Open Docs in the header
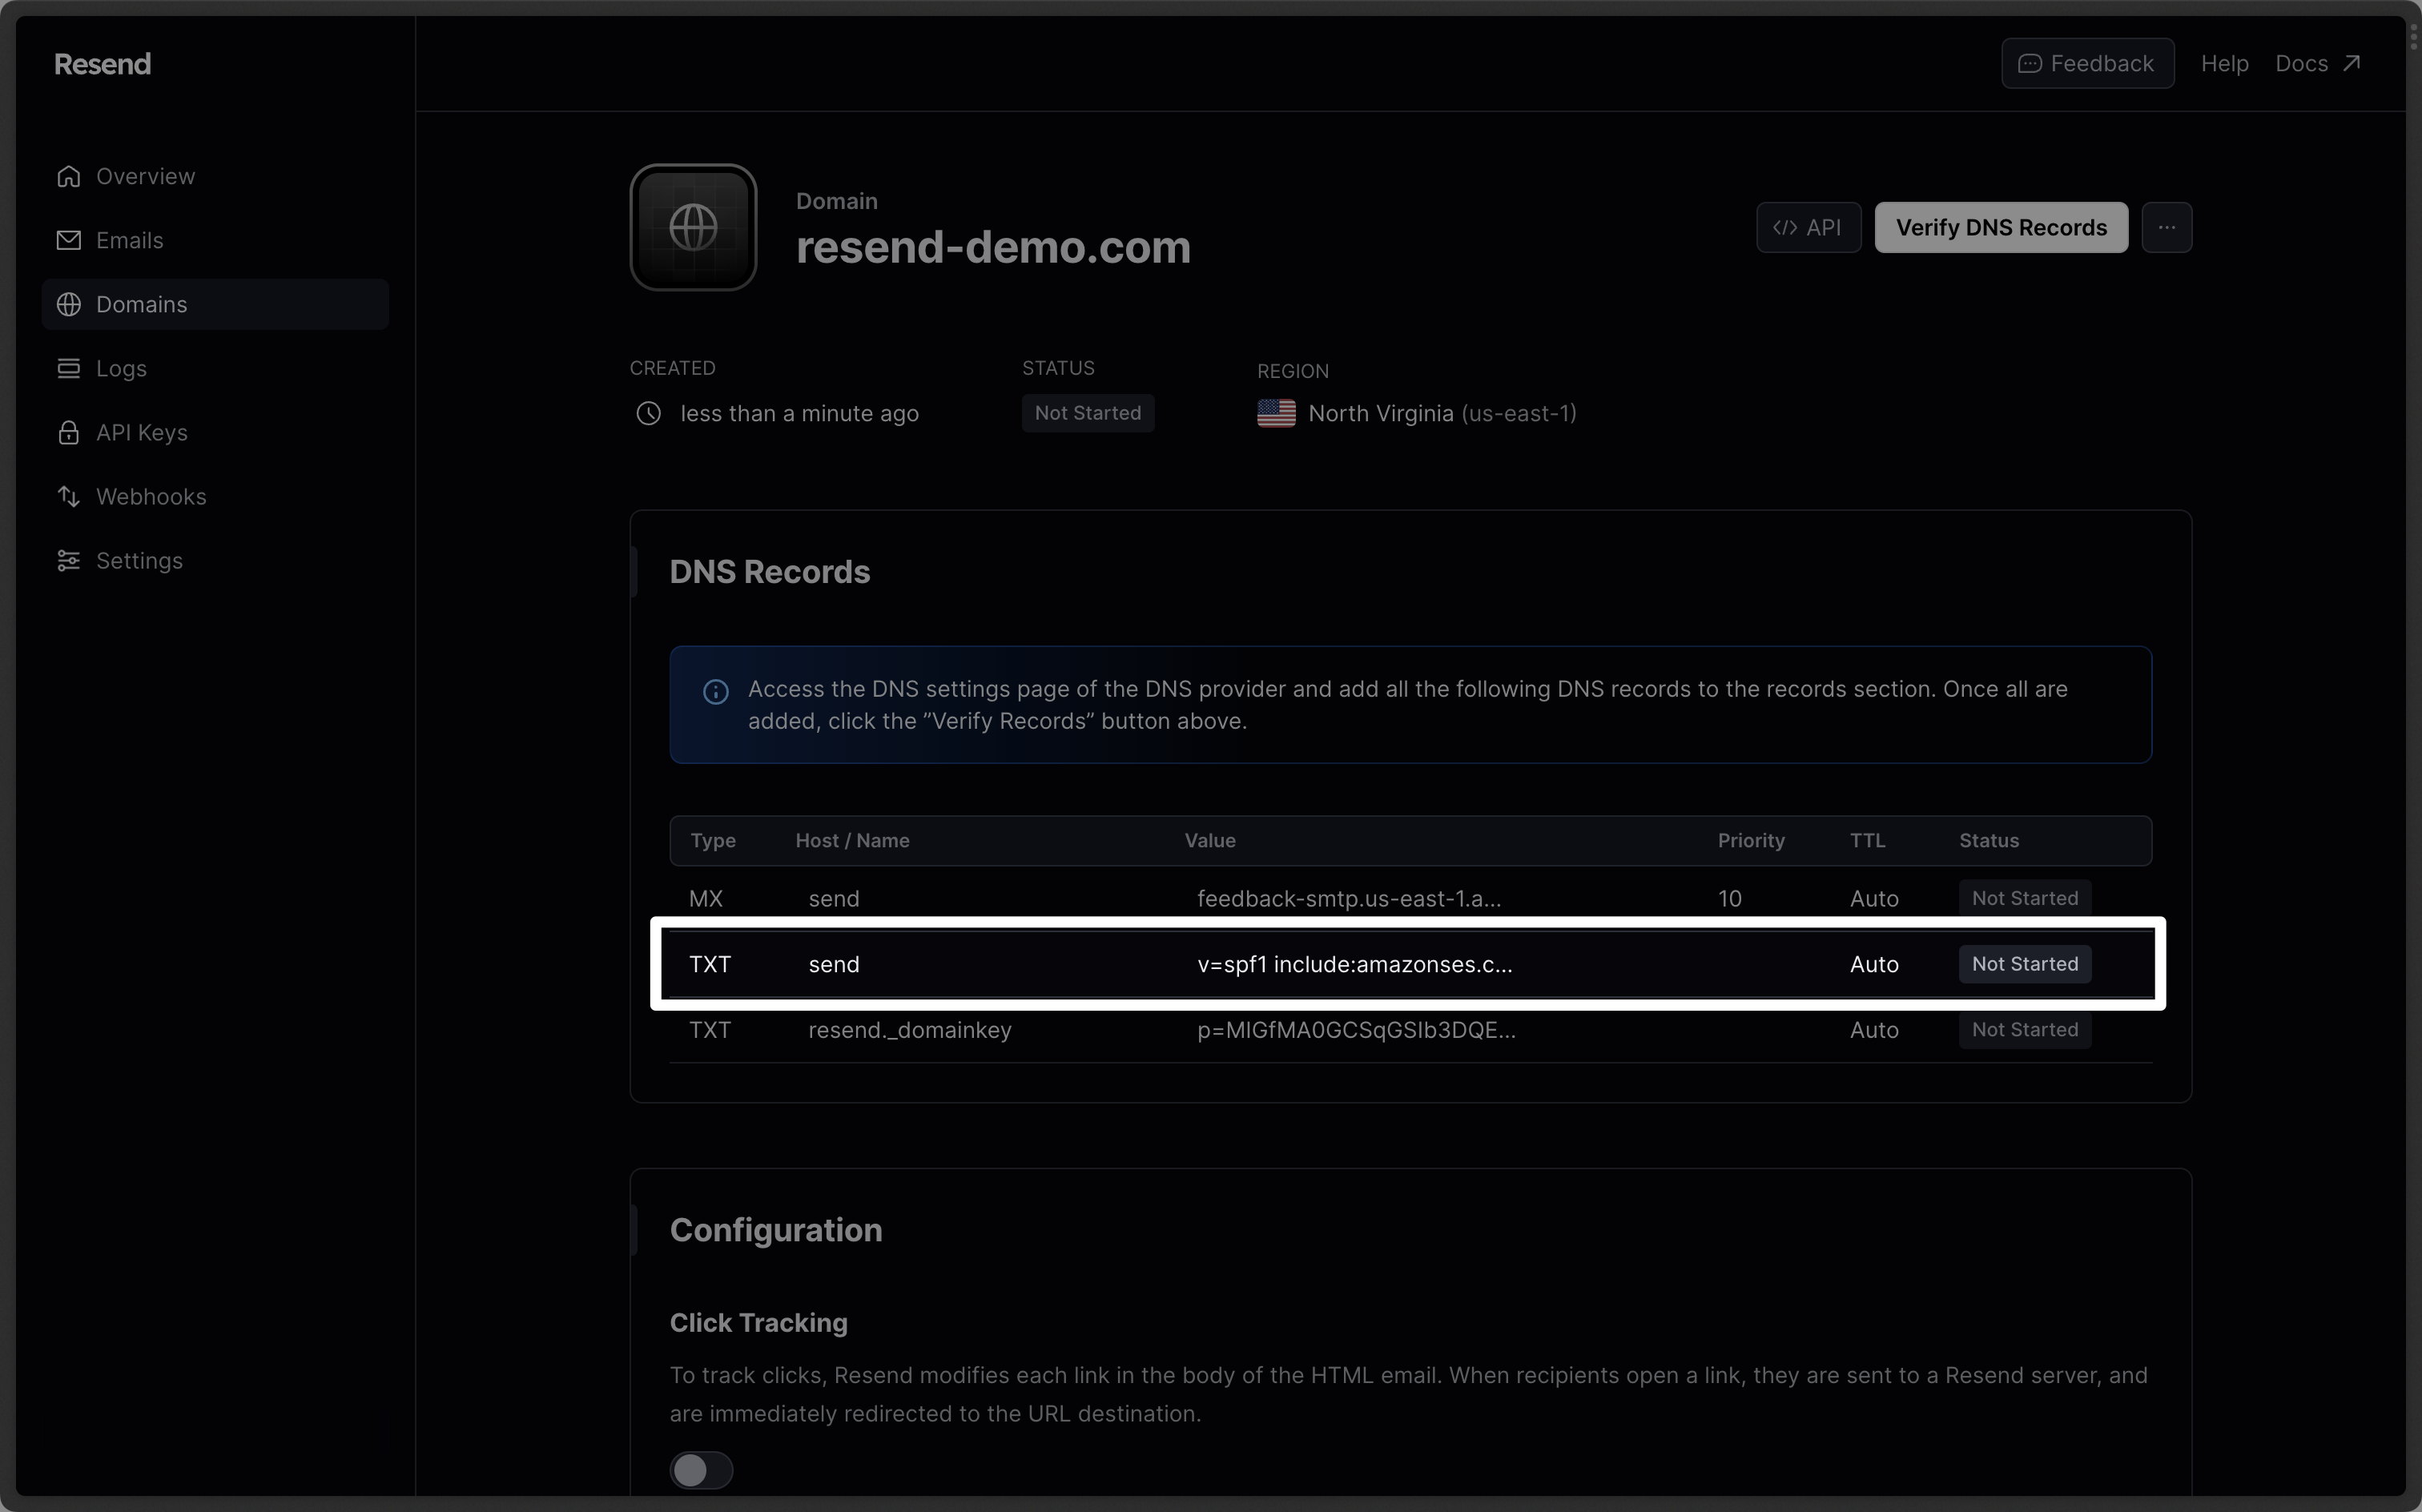The image size is (2422, 1512). click(x=2317, y=63)
